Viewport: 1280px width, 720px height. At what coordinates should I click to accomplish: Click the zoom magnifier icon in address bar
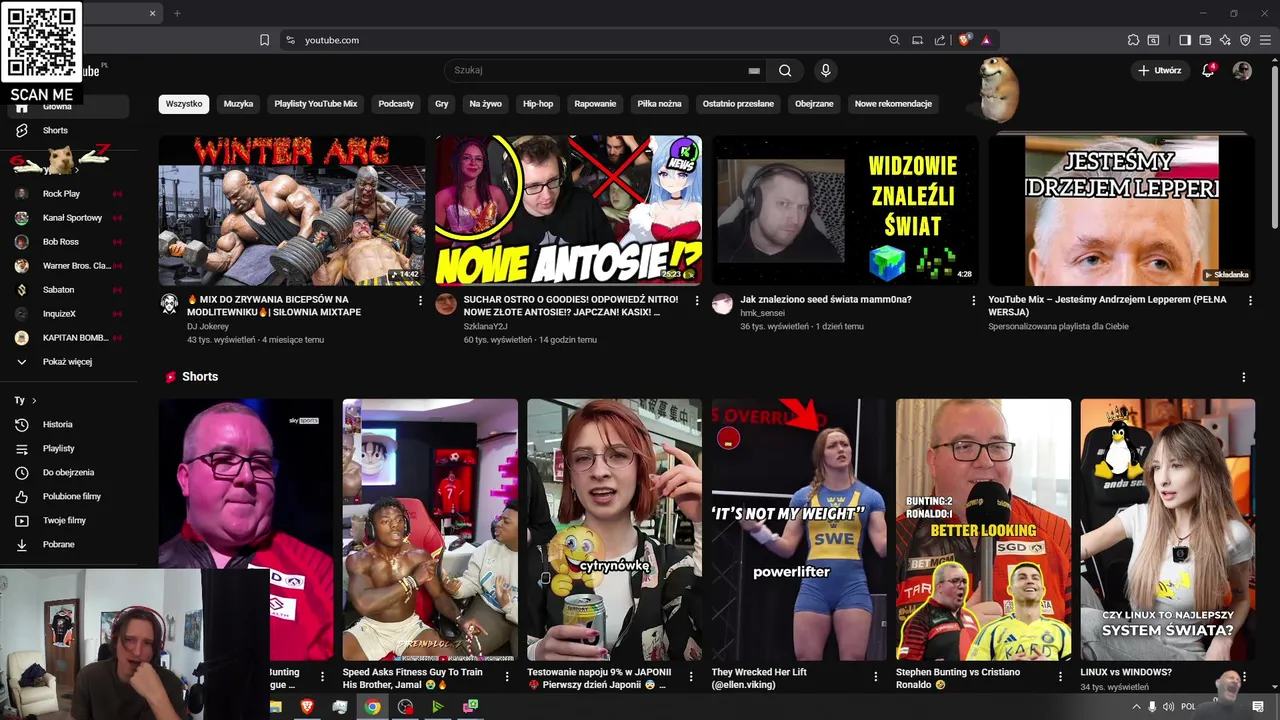894,40
